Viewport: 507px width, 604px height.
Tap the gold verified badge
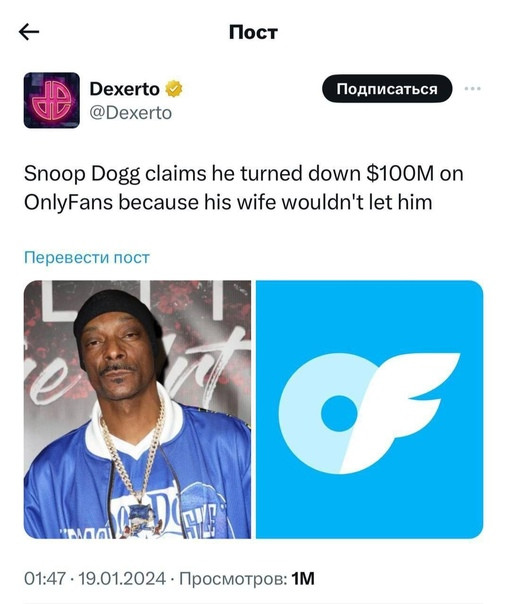(x=174, y=89)
